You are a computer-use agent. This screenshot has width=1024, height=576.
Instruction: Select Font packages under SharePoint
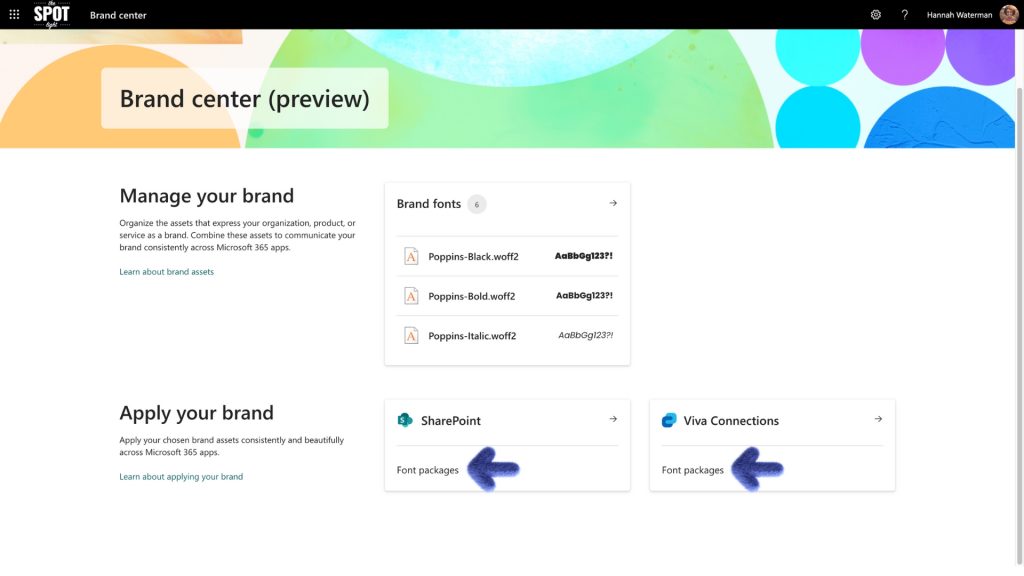pyautogui.click(x=428, y=470)
